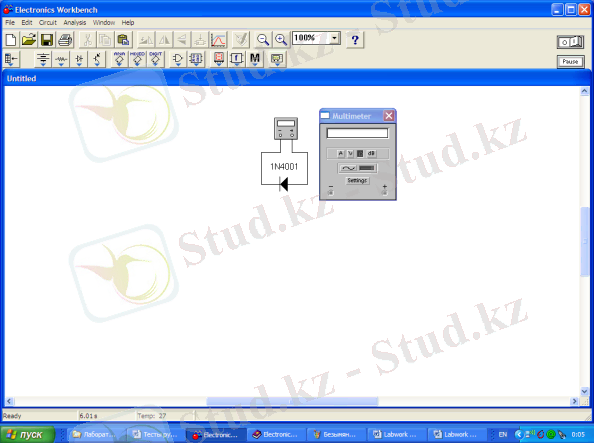Zoom out with magnifier minus
Screen dimensions: 594x443
[263, 39]
